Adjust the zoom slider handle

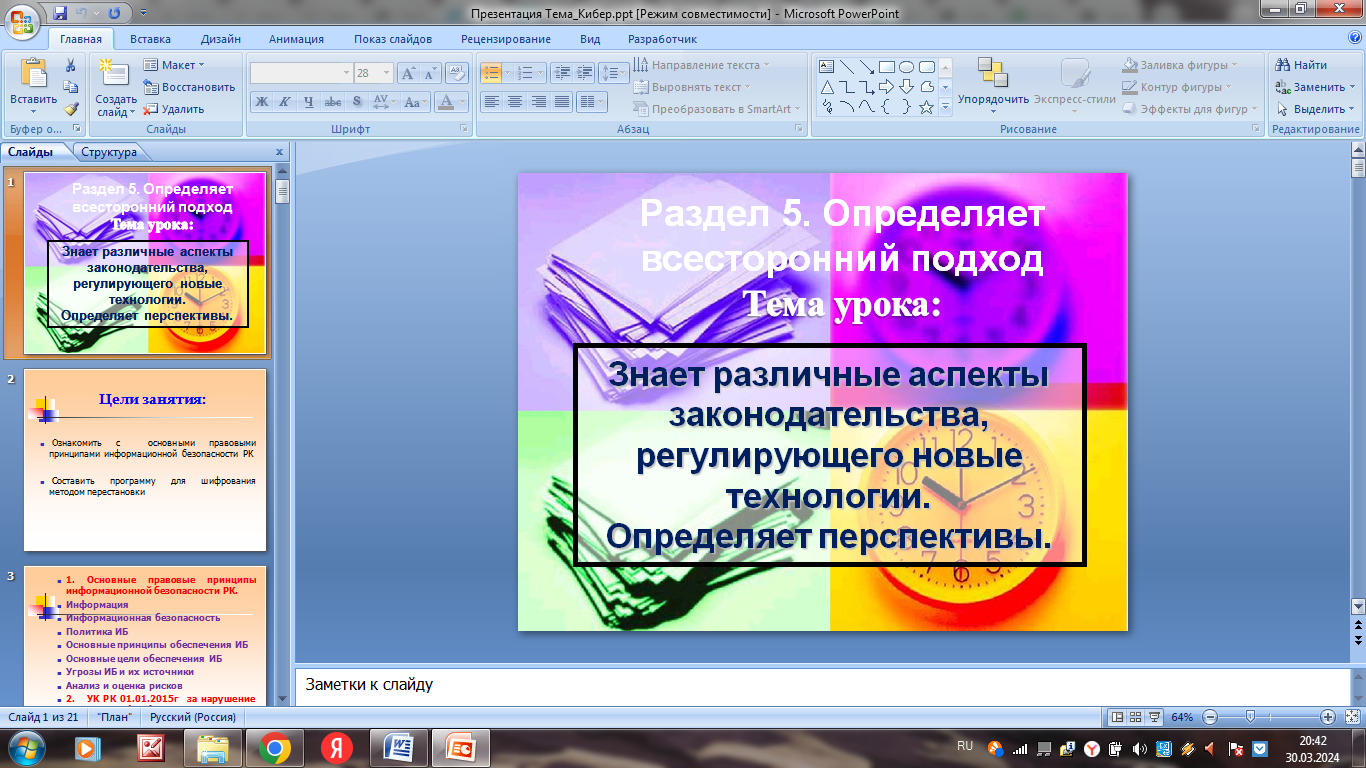(1249, 717)
